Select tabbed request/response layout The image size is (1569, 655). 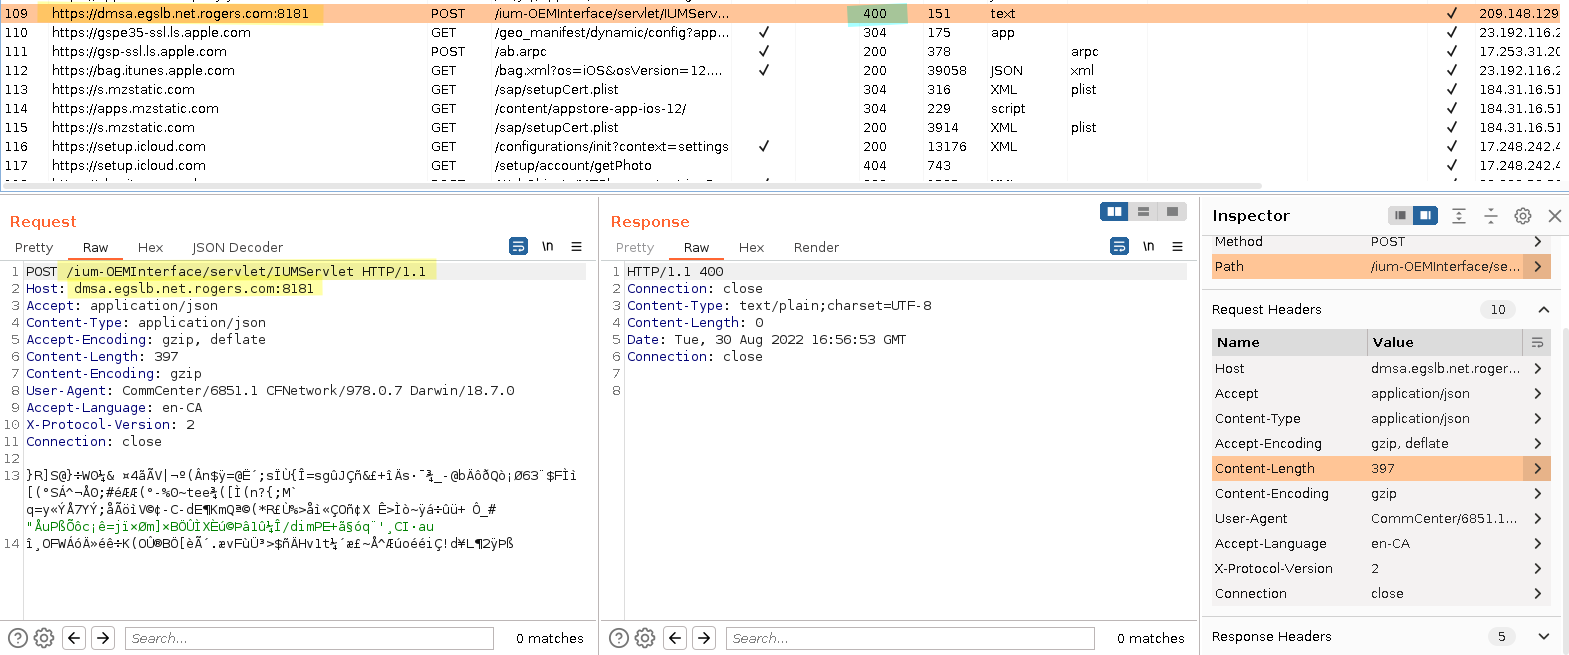(x=1172, y=211)
